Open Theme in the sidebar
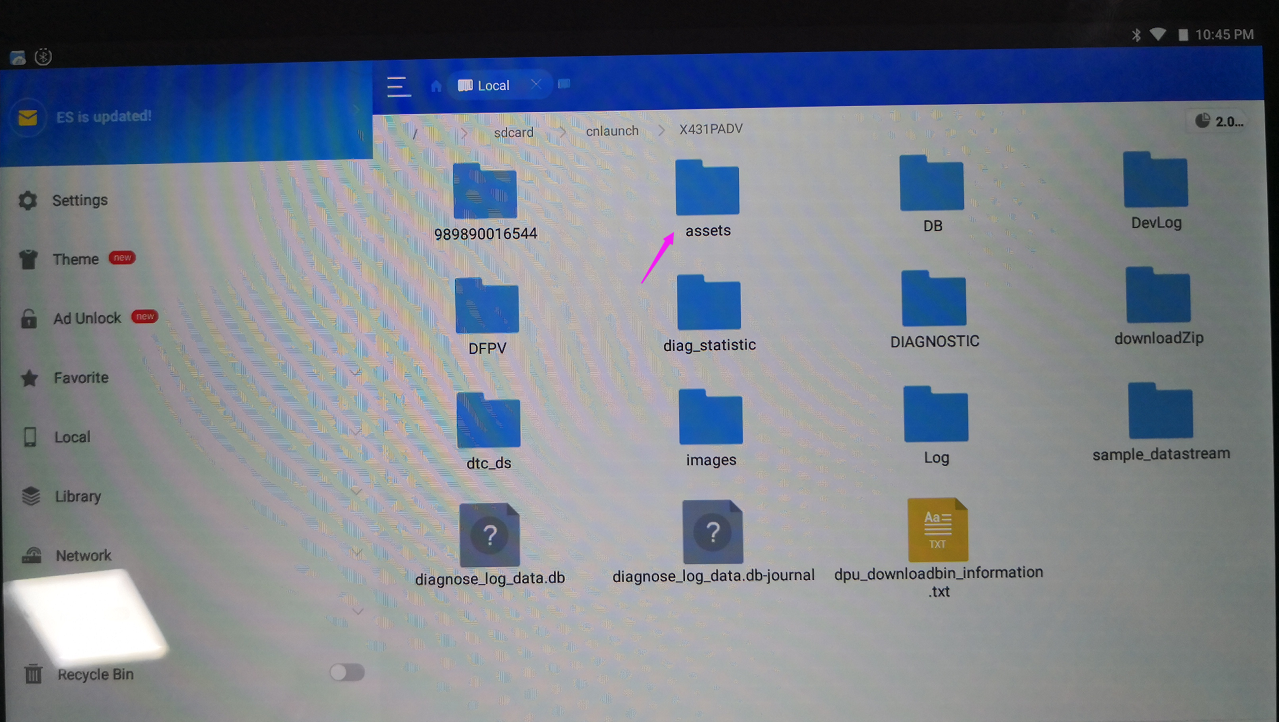Viewport: 1279px width, 722px height. 75,259
